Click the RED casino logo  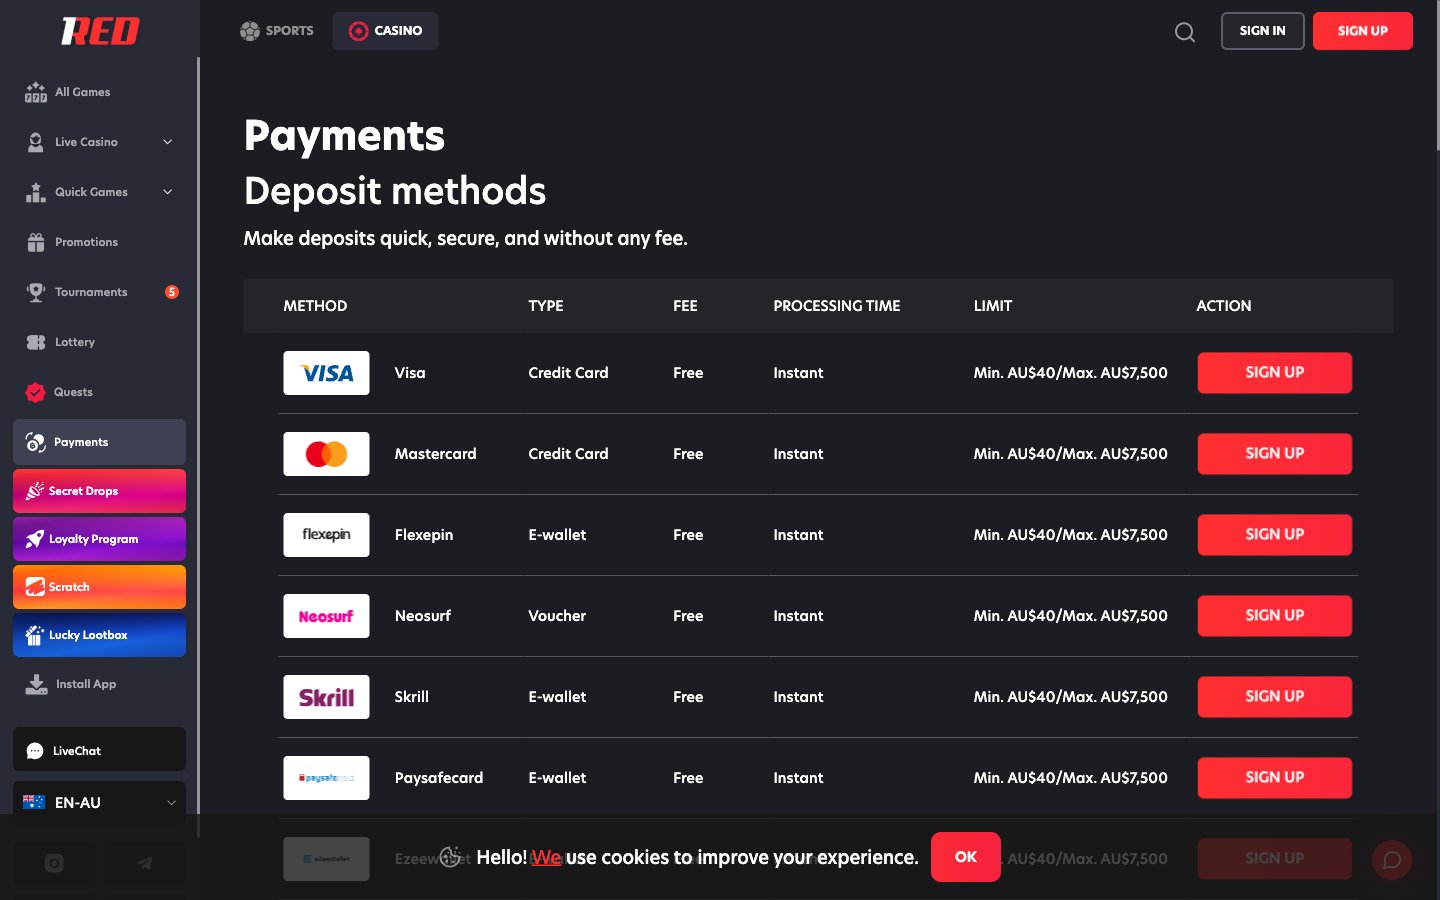point(100,31)
